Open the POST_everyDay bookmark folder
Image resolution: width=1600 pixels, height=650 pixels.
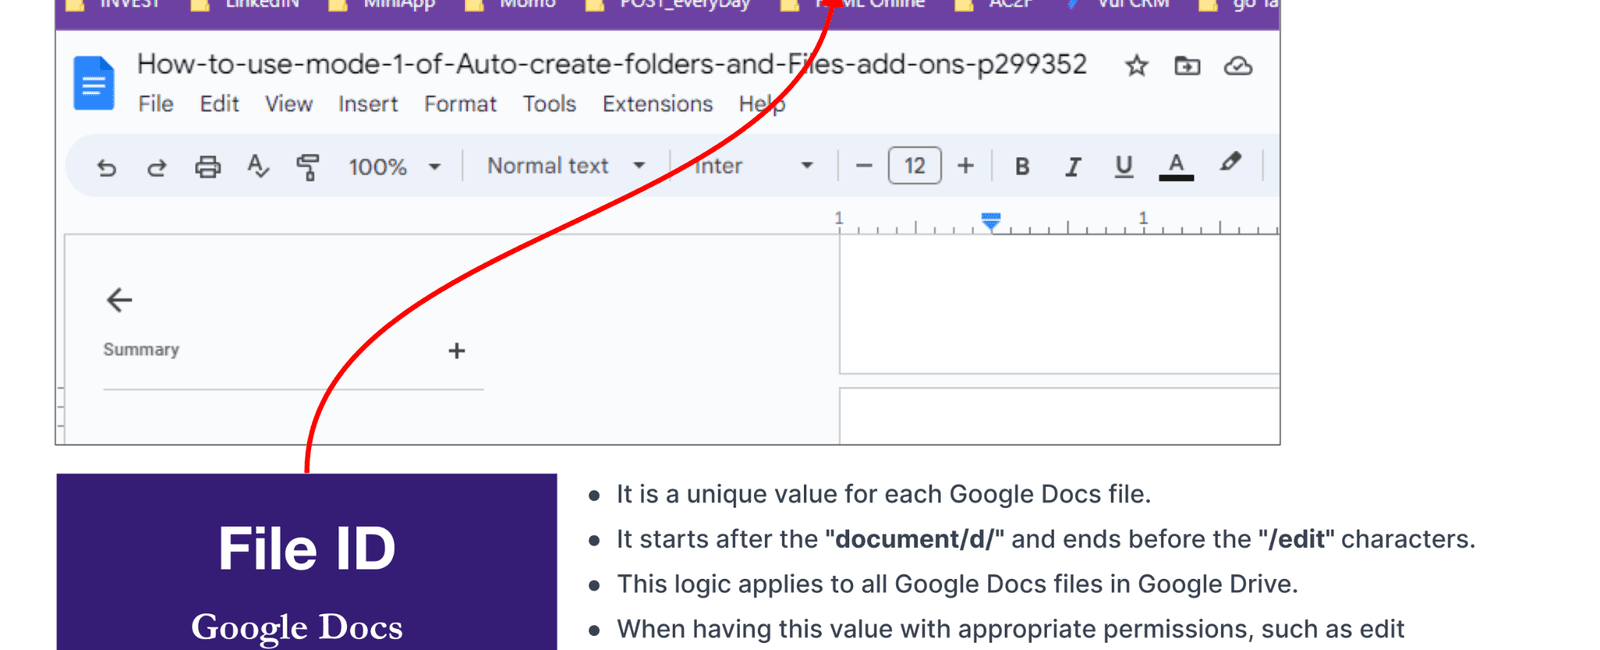[x=668, y=5]
